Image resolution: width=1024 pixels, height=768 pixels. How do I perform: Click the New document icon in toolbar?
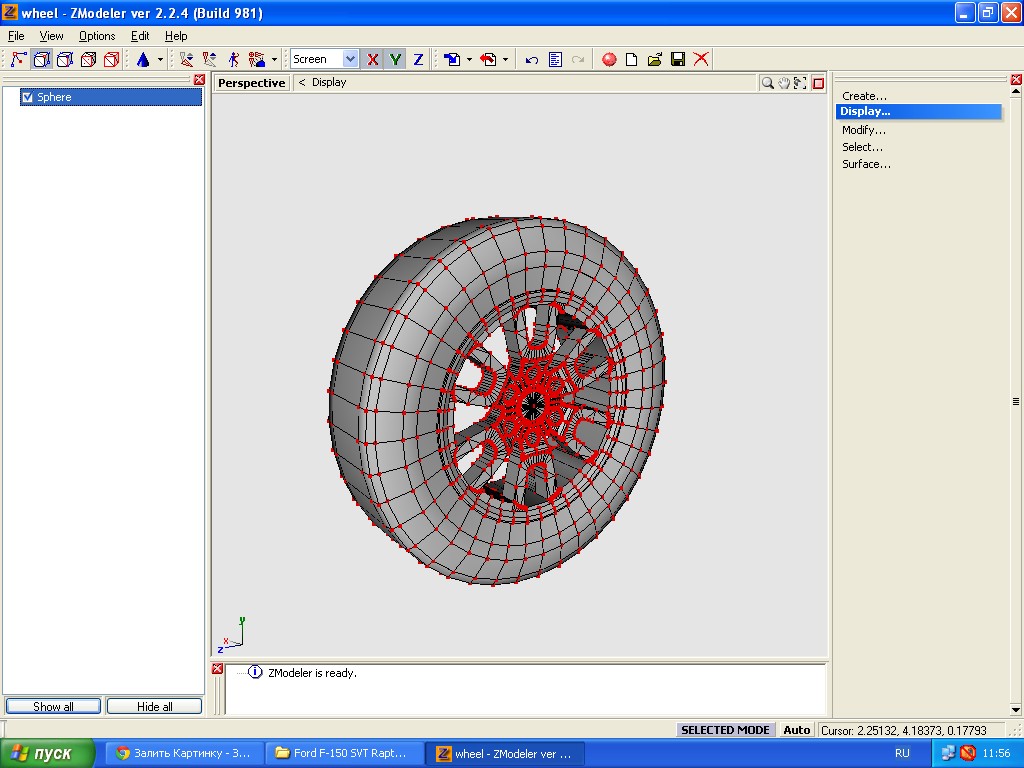tap(632, 60)
